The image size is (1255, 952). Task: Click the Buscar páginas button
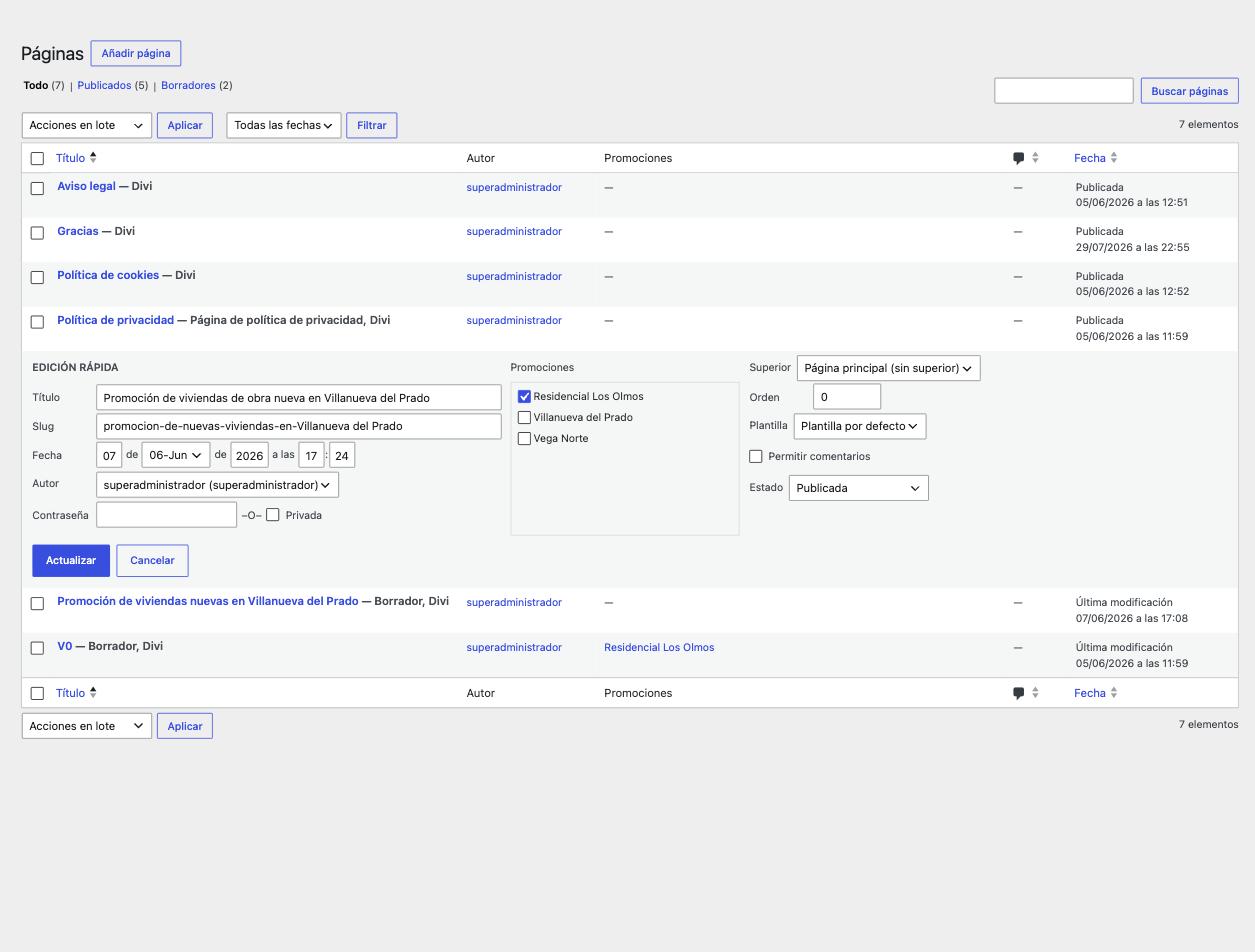tap(1190, 91)
